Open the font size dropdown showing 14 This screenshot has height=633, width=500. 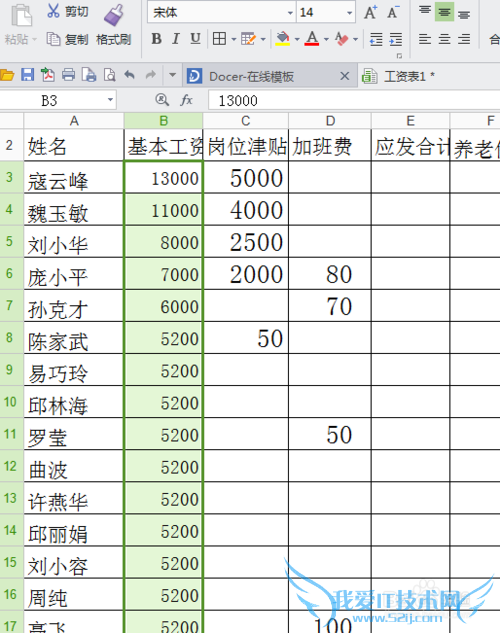tap(349, 13)
